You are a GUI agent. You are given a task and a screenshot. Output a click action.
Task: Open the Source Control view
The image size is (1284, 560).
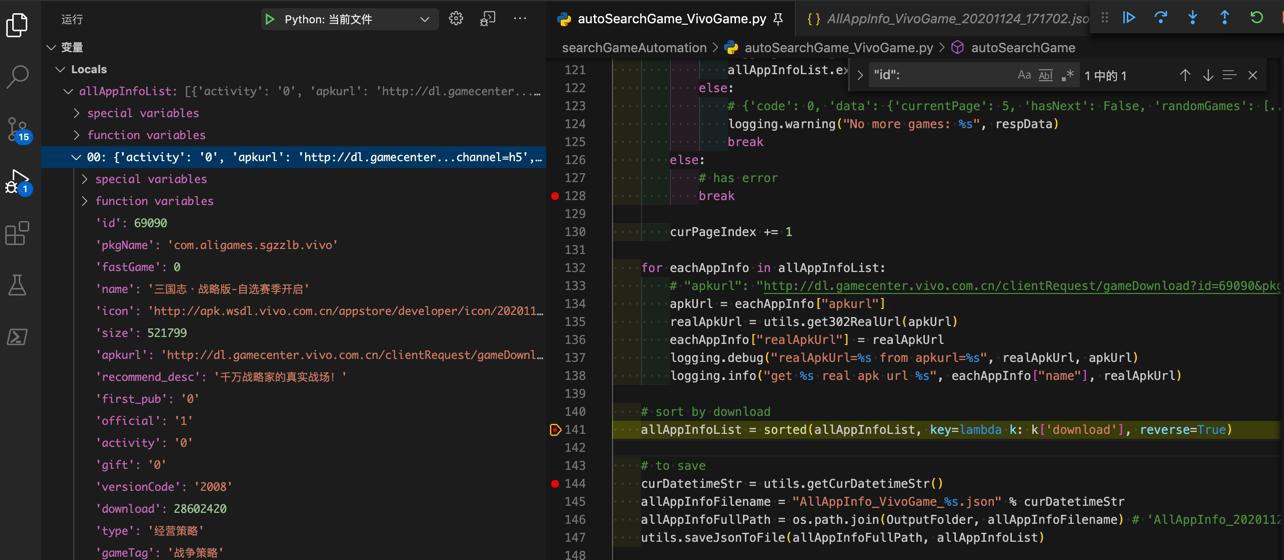17,128
